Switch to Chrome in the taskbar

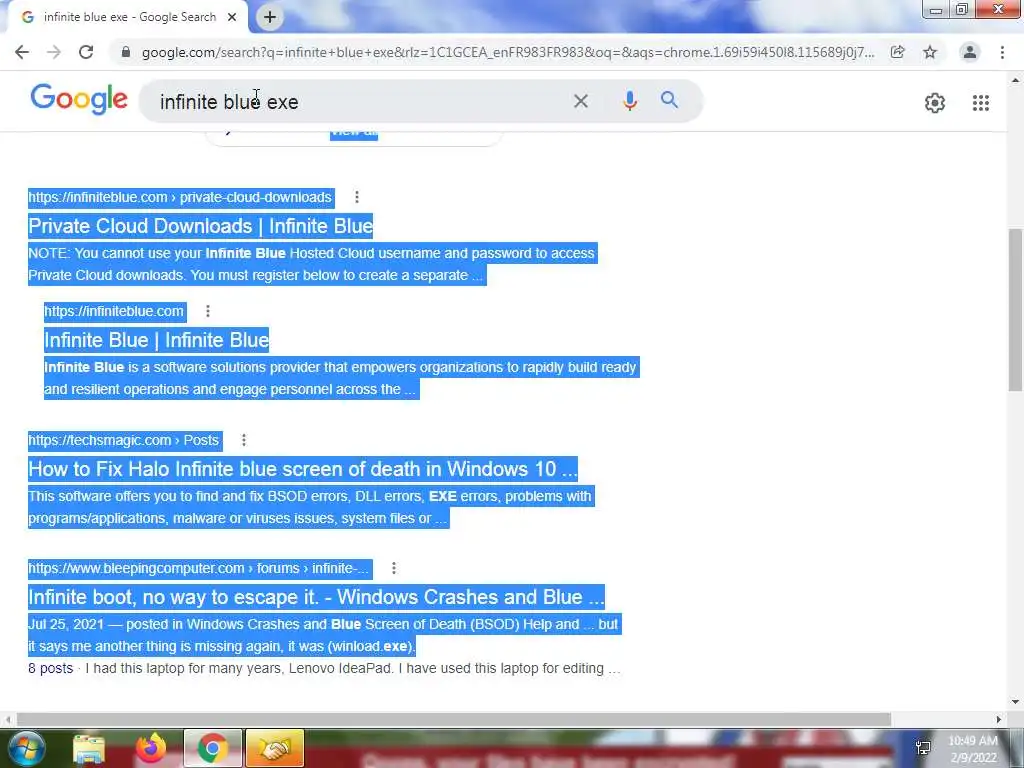tap(213, 748)
